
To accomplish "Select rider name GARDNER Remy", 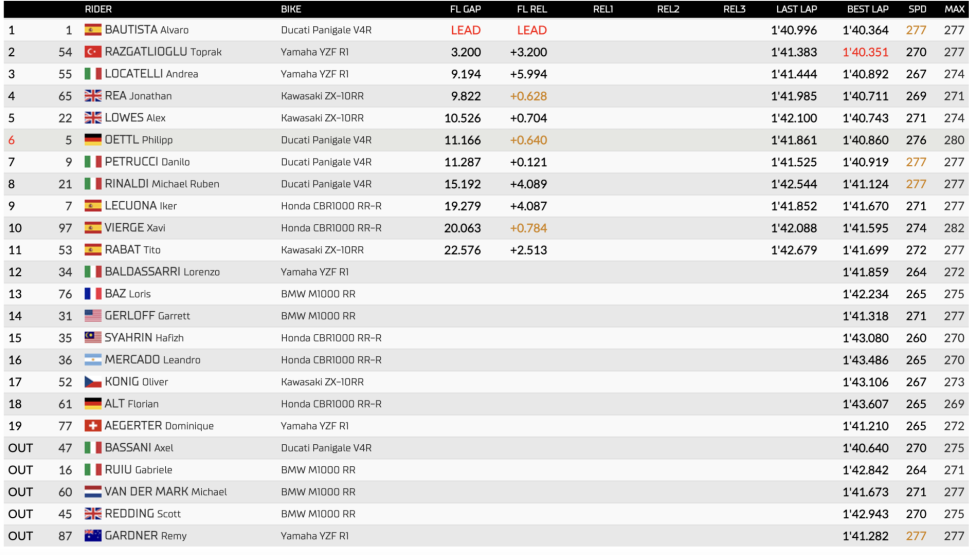I will pyautogui.click(x=146, y=535).
